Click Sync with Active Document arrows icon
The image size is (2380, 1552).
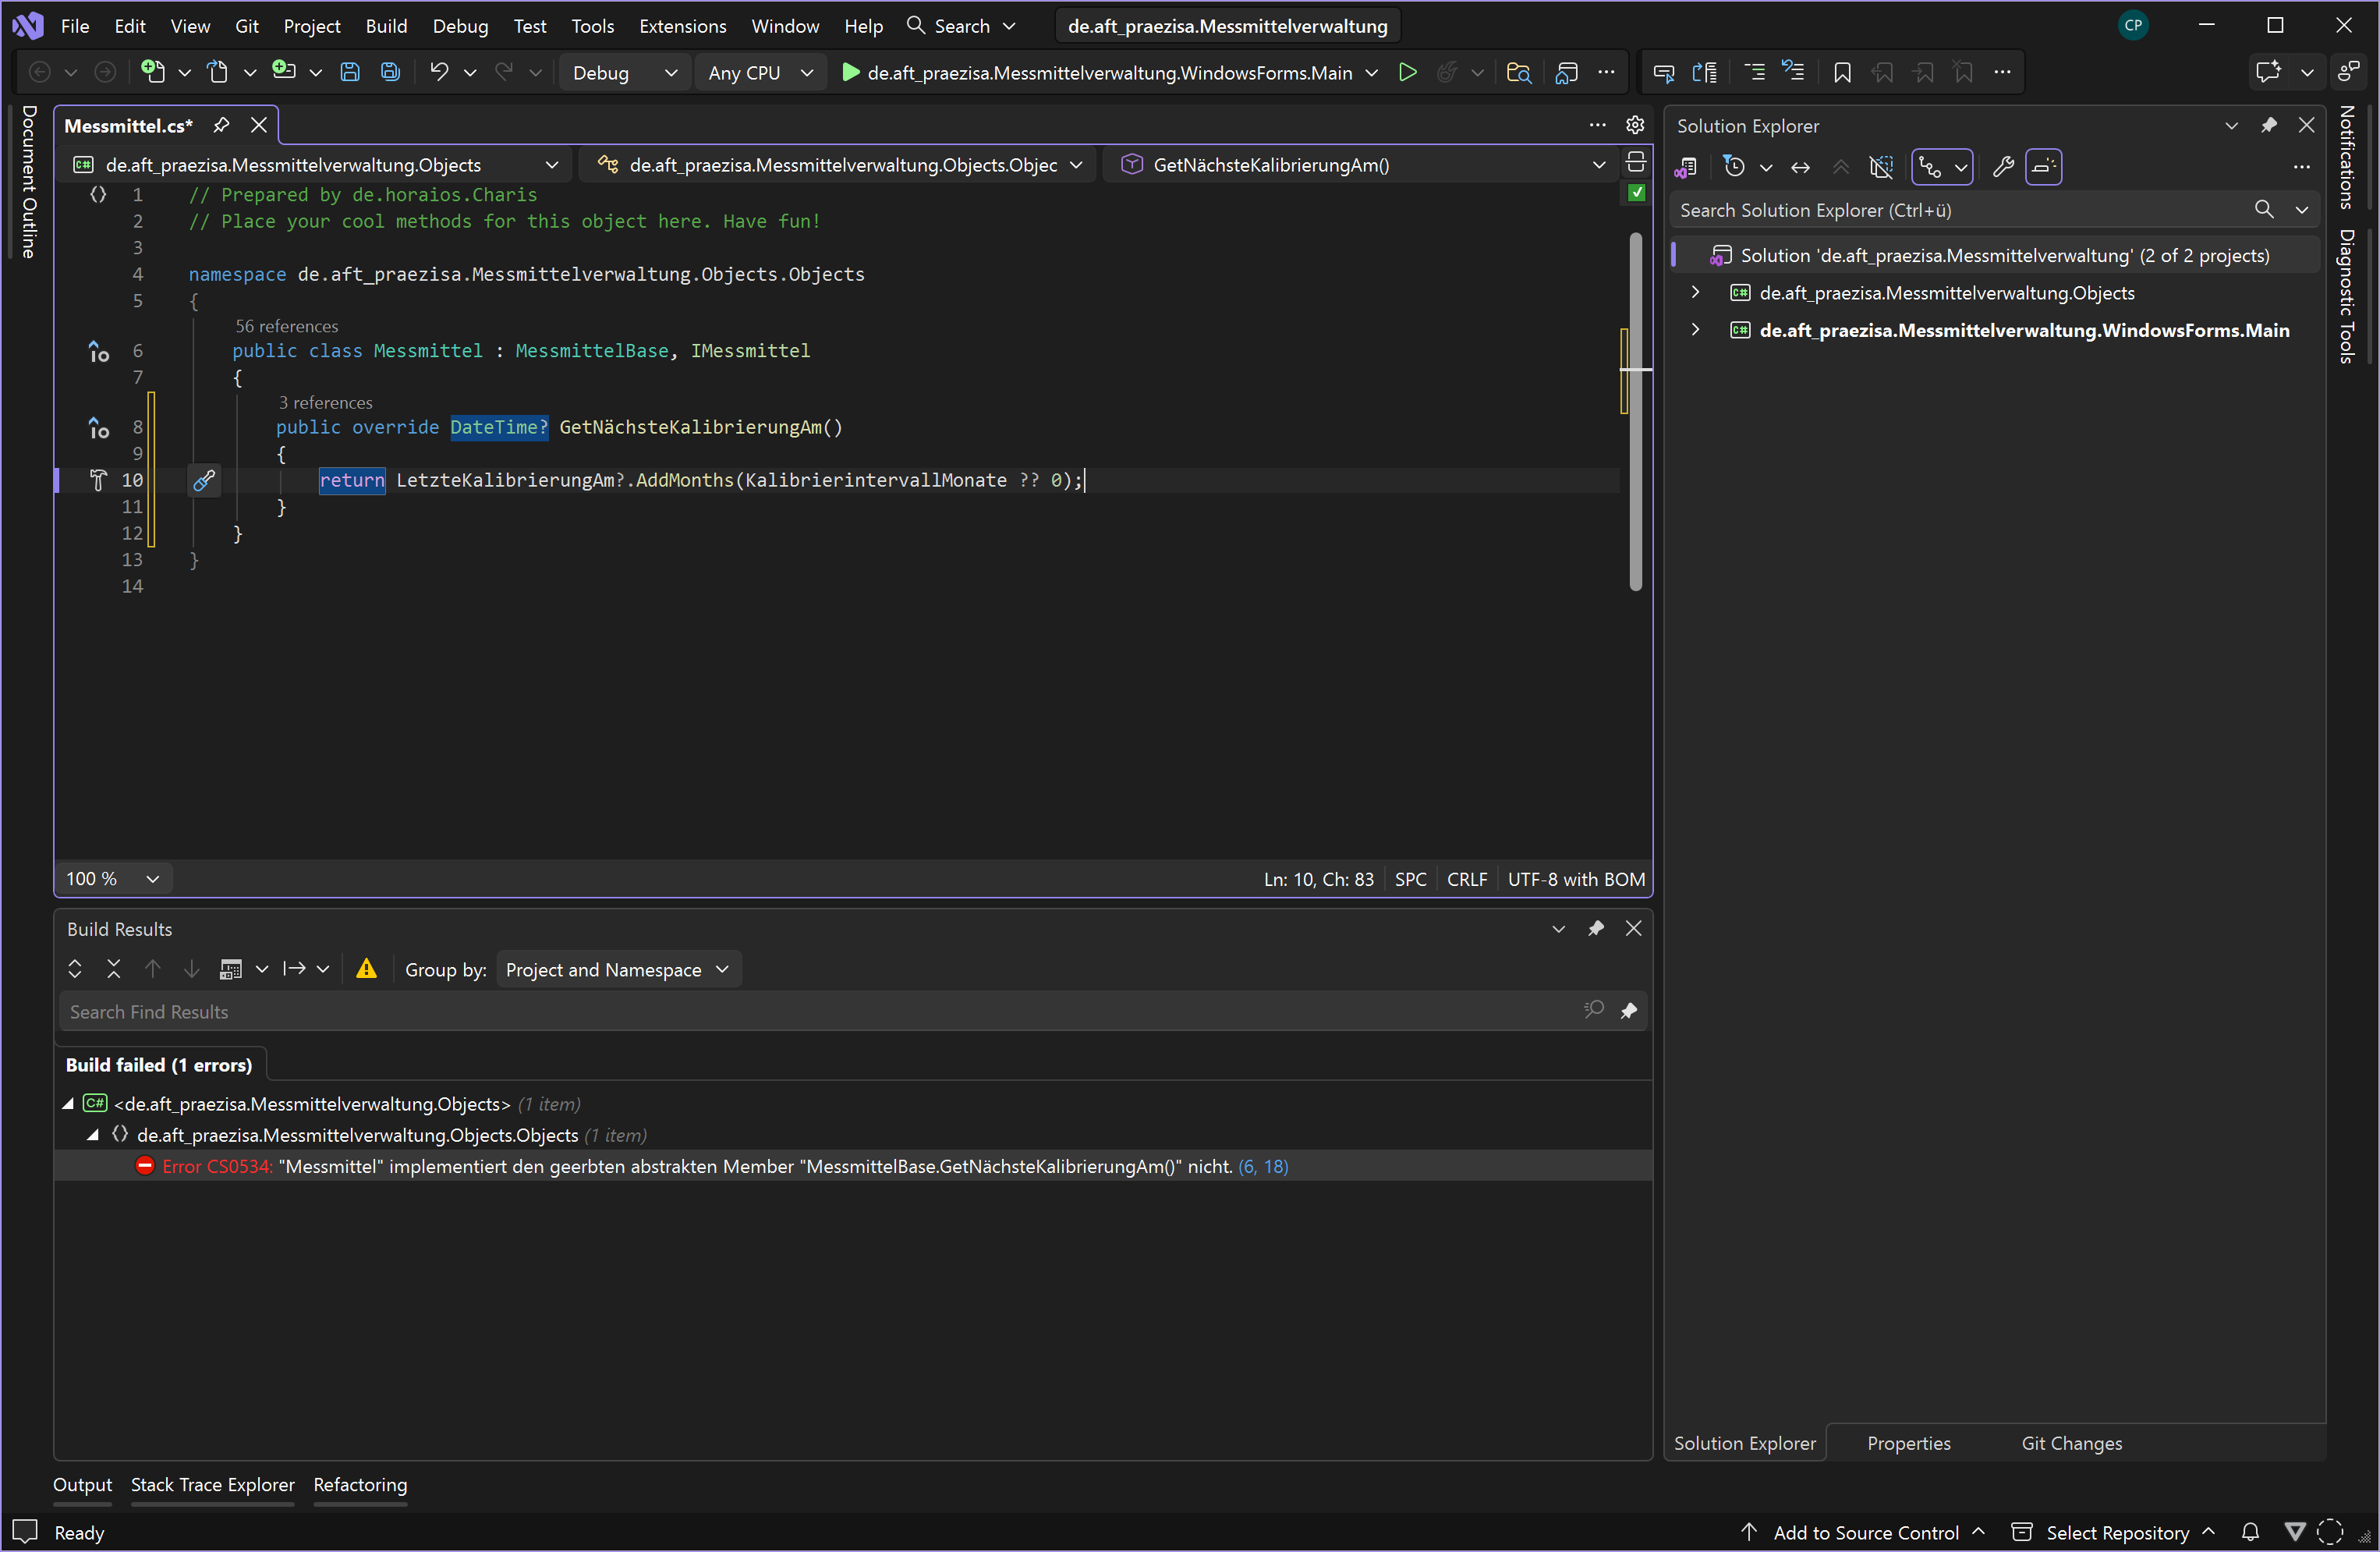pyautogui.click(x=1800, y=167)
